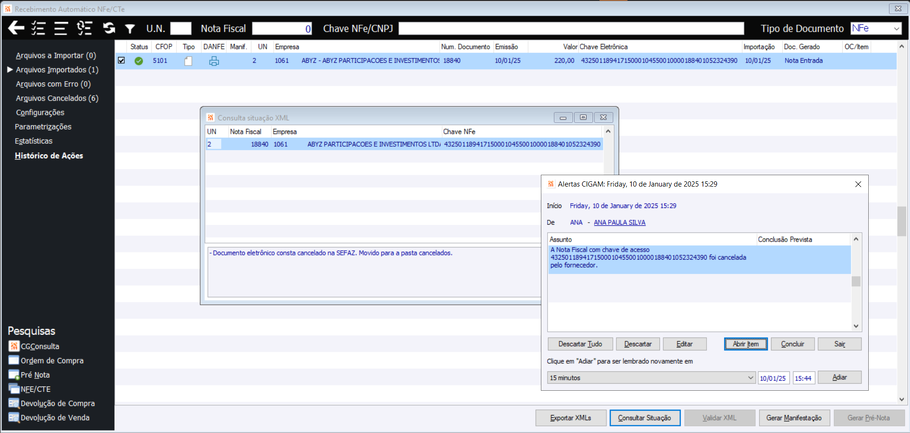Click the Chave NFe/CNPJ input field

point(571,28)
